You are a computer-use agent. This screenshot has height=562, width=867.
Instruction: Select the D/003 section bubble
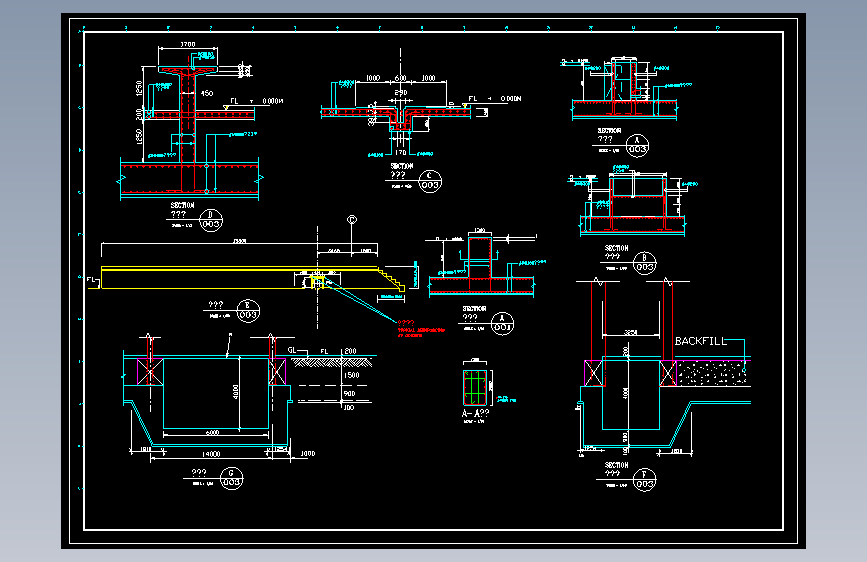click(211, 220)
